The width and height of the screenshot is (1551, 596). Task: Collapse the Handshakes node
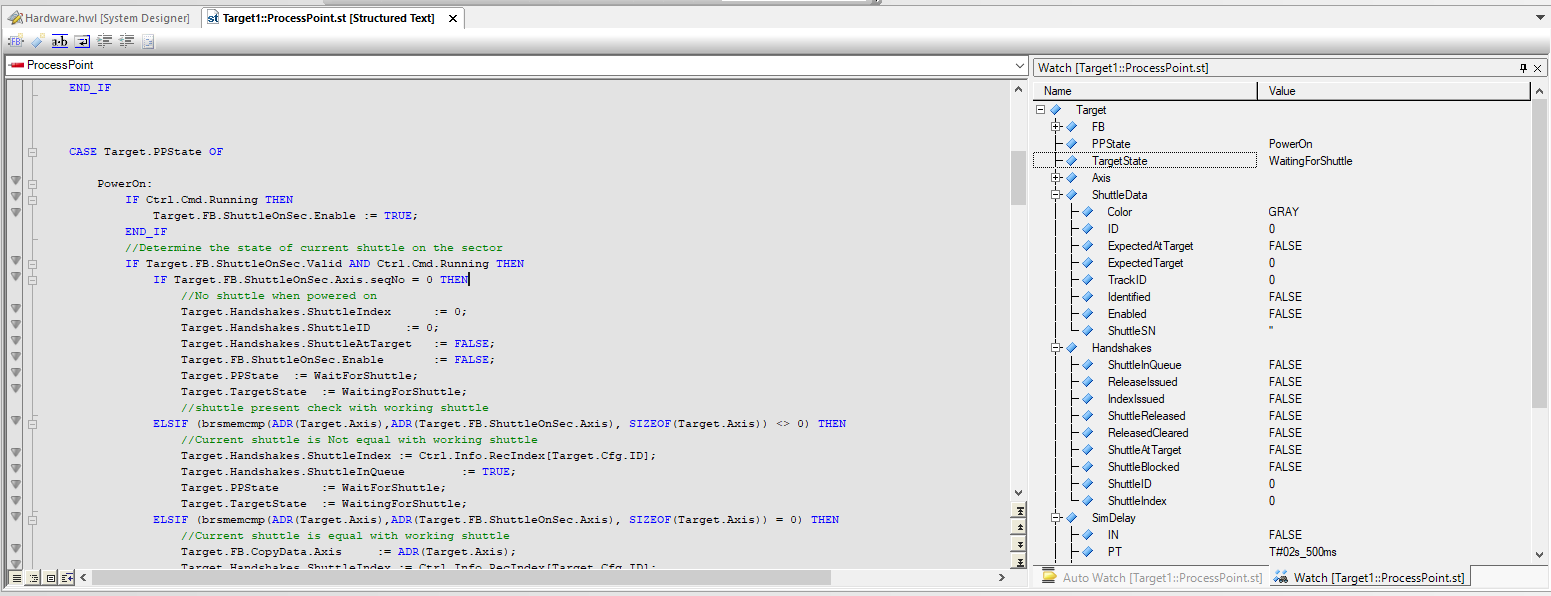coord(1056,348)
